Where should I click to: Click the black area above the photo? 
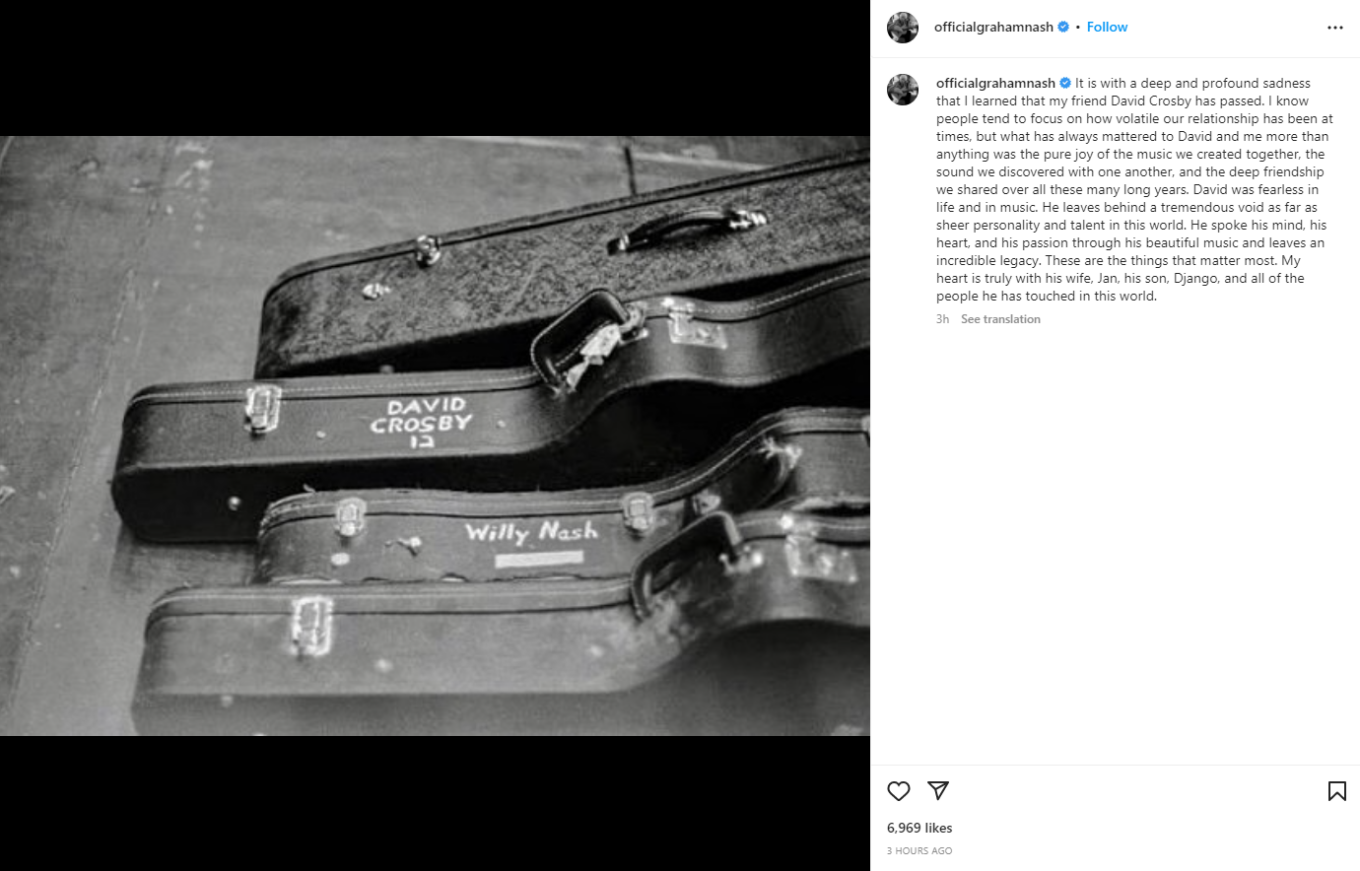(x=435, y=68)
